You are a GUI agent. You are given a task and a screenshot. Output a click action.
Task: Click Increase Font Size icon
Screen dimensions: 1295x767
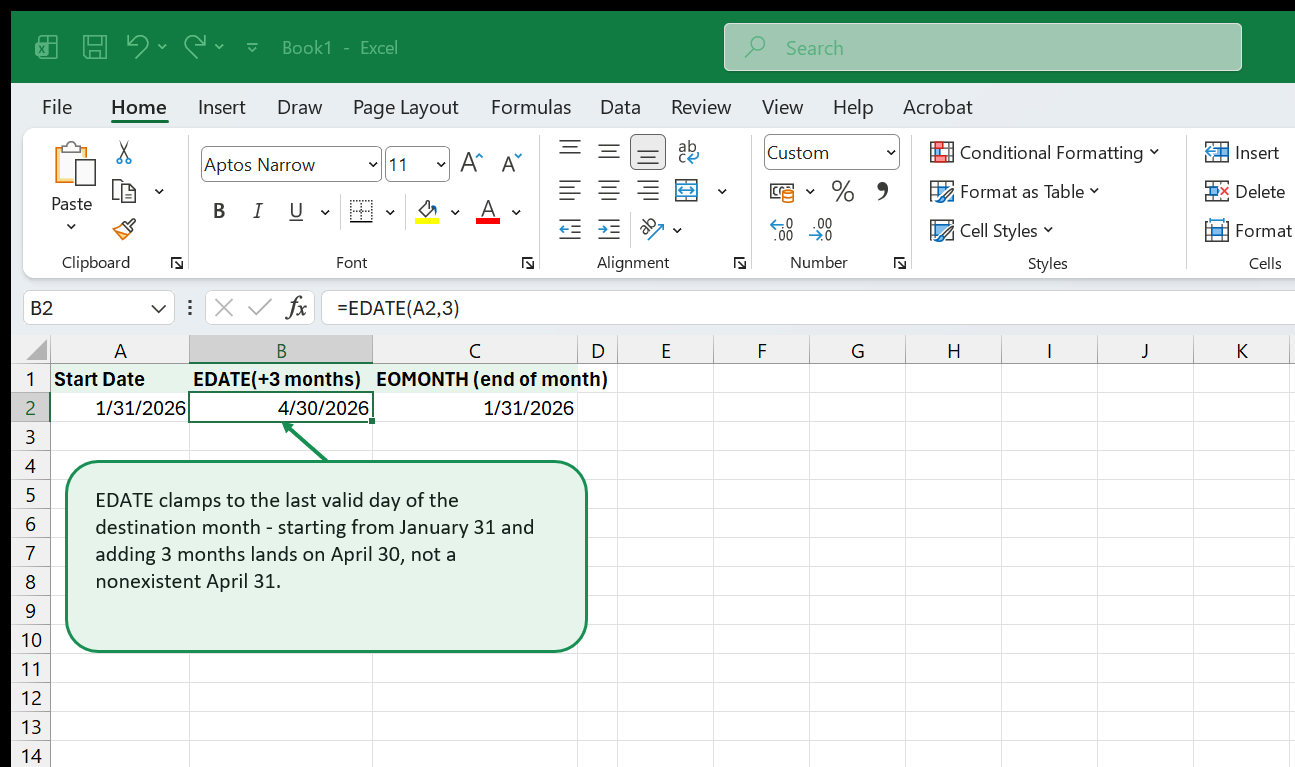pos(471,164)
